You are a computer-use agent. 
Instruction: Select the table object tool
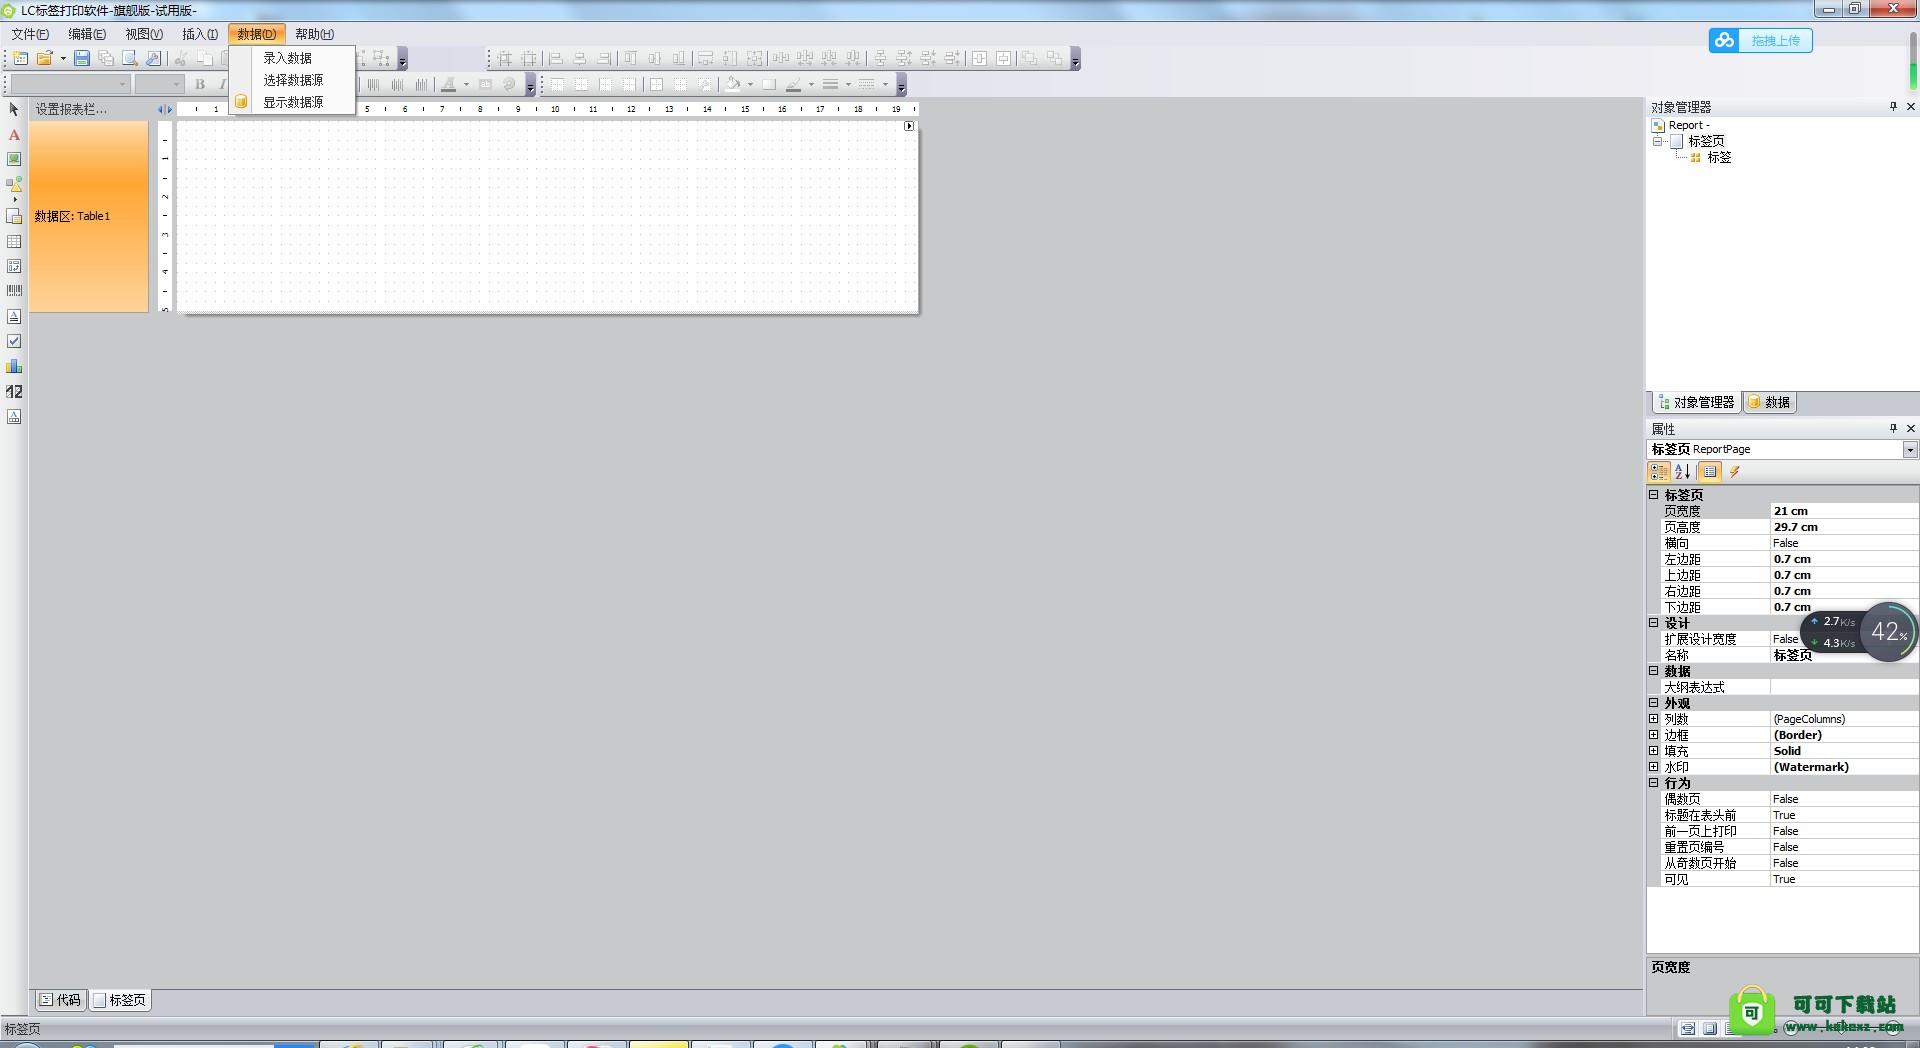click(x=14, y=242)
